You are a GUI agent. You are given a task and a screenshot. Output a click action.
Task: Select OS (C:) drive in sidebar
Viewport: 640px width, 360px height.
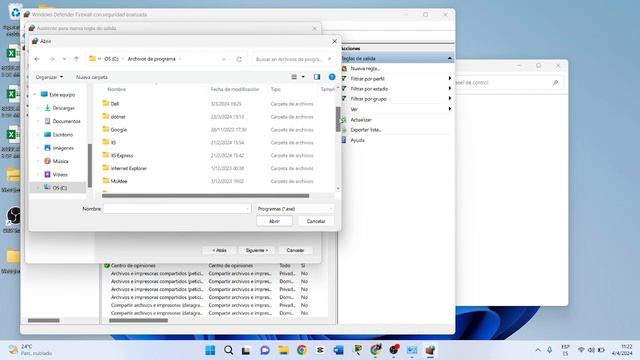(58, 188)
